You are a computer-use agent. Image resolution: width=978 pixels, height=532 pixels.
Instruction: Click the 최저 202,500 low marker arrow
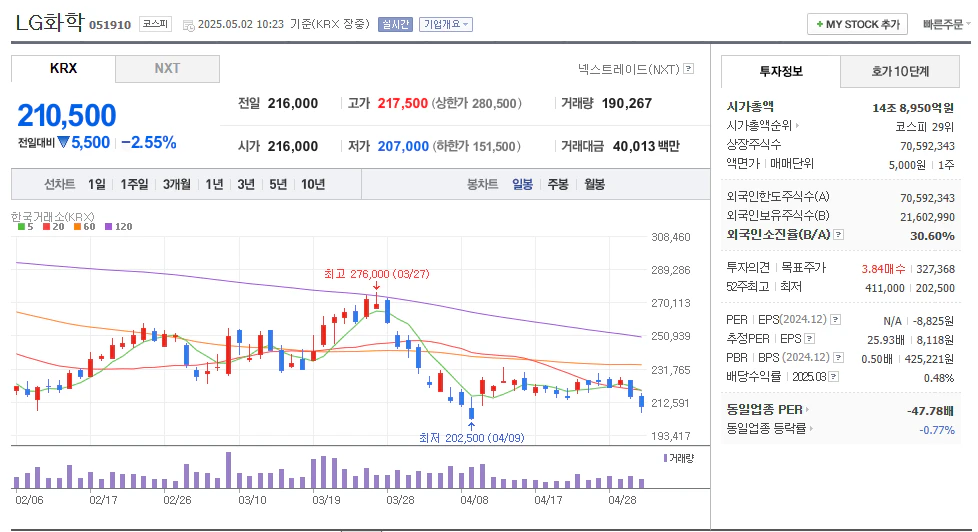(x=472, y=426)
